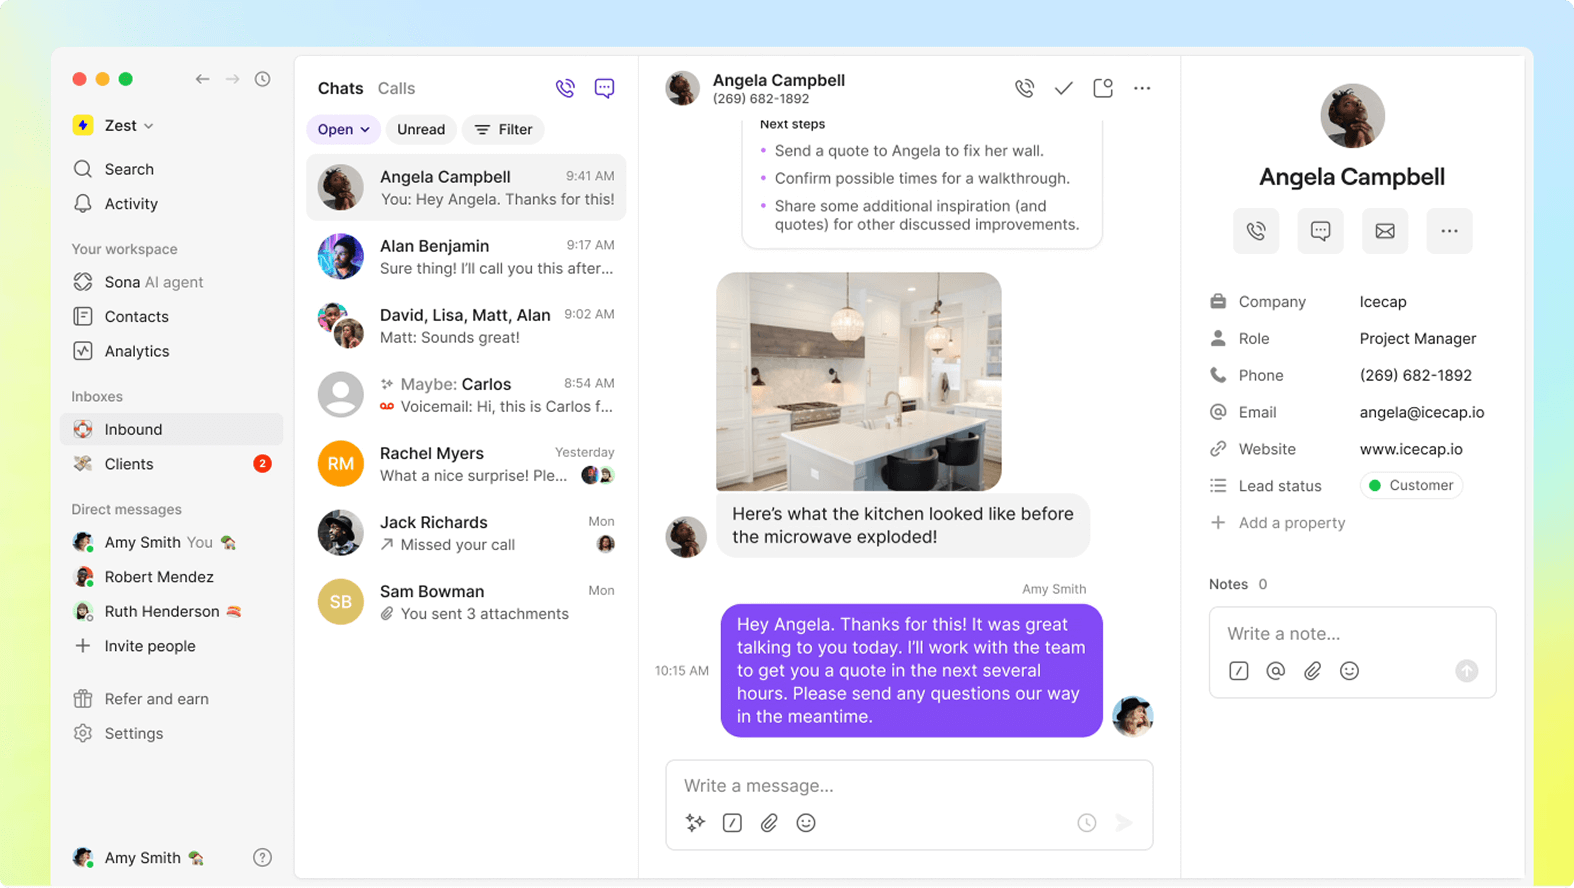The width and height of the screenshot is (1574, 888).
Task: Select the Clients inbox
Action: [x=171, y=464]
